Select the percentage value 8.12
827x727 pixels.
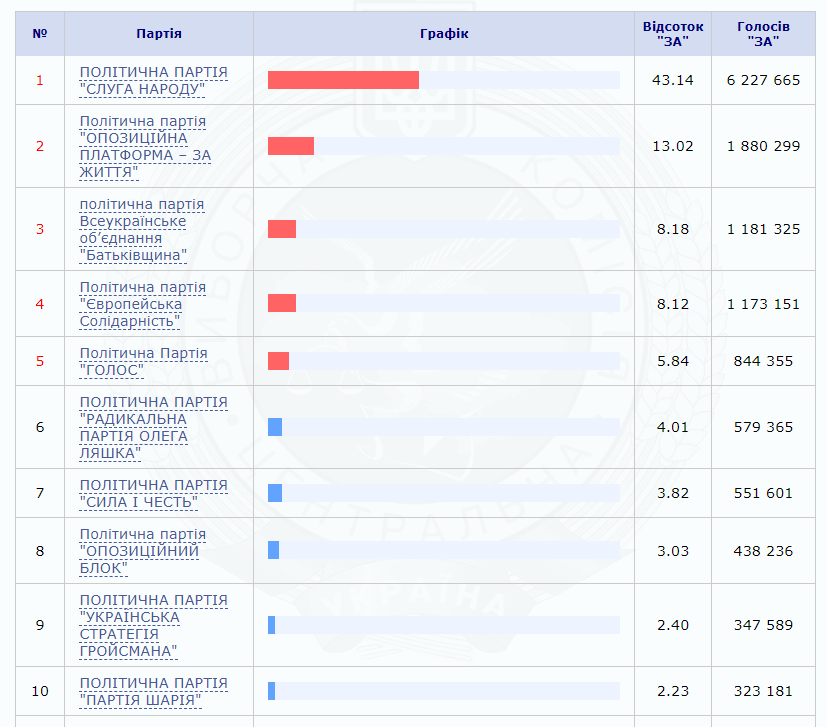click(x=673, y=304)
